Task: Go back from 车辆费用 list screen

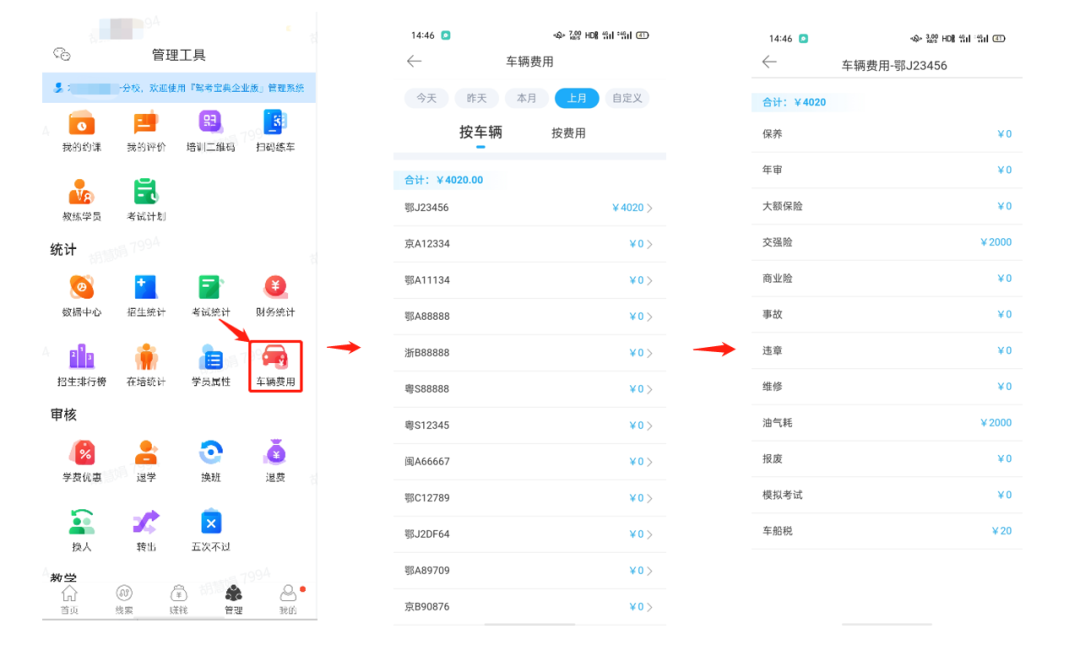Action: pos(414,61)
